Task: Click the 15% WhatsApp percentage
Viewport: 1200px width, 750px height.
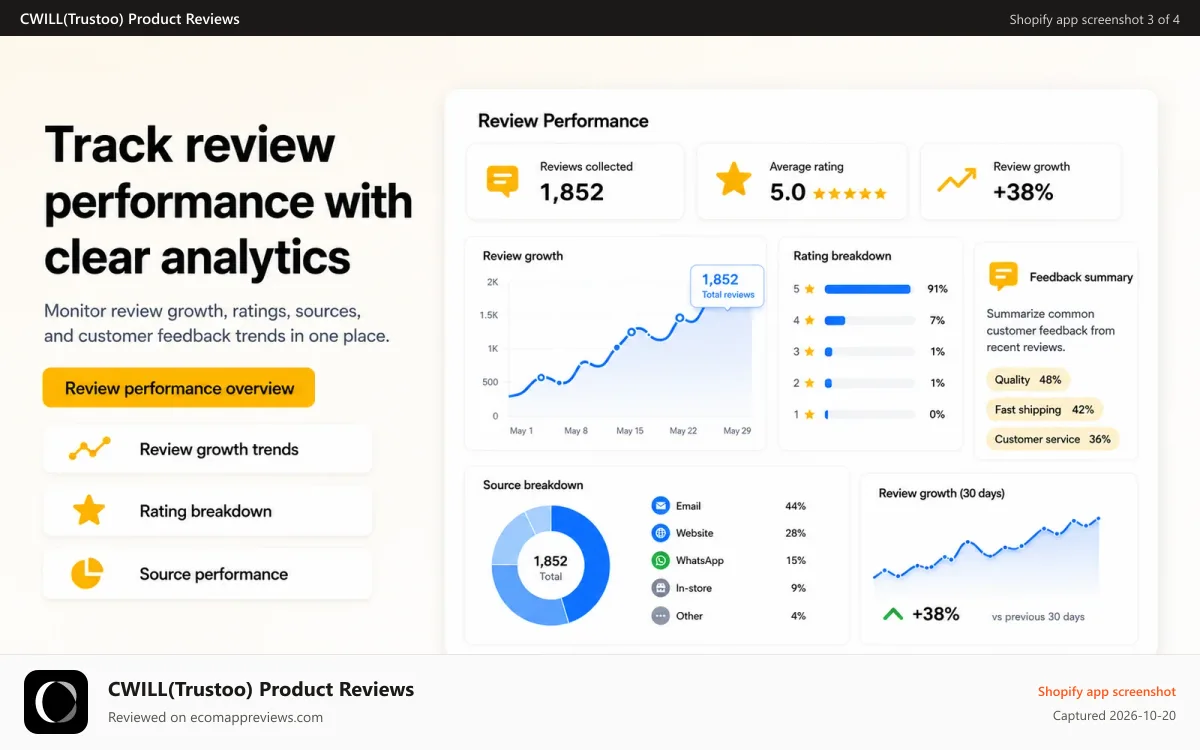Action: coord(795,561)
